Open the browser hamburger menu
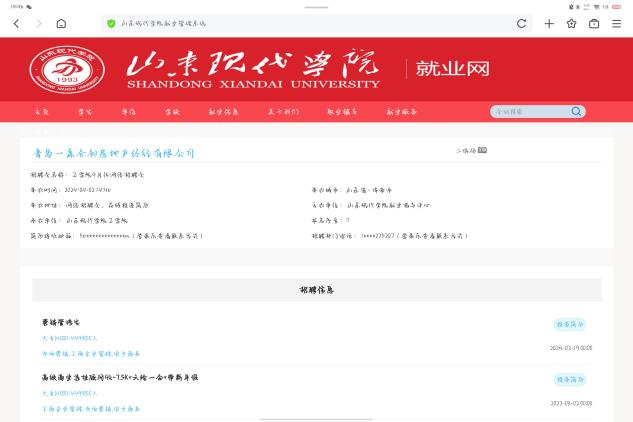 click(617, 23)
